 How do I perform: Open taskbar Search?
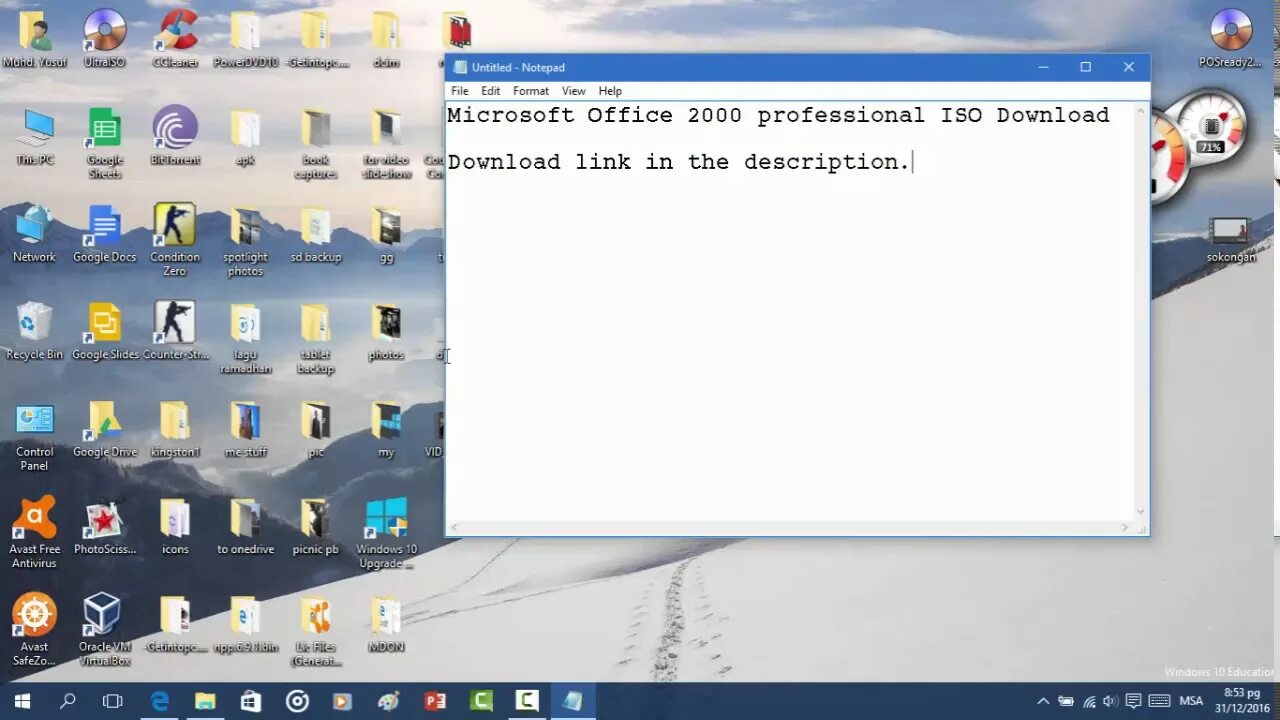click(x=68, y=701)
